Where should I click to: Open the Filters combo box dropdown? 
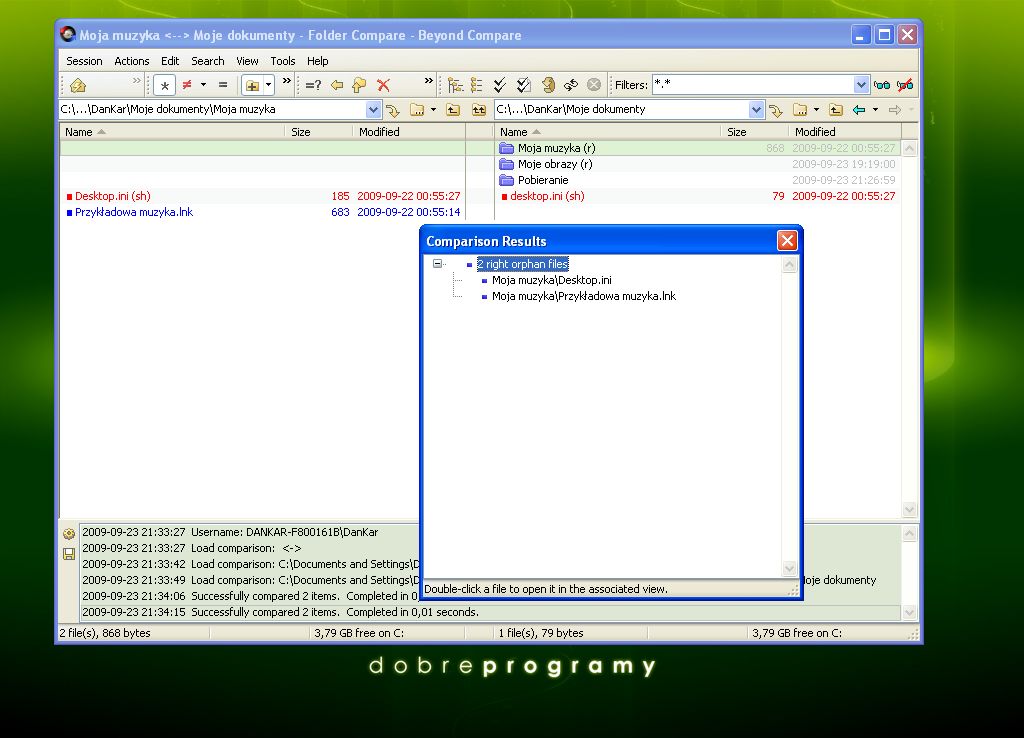tap(861, 85)
